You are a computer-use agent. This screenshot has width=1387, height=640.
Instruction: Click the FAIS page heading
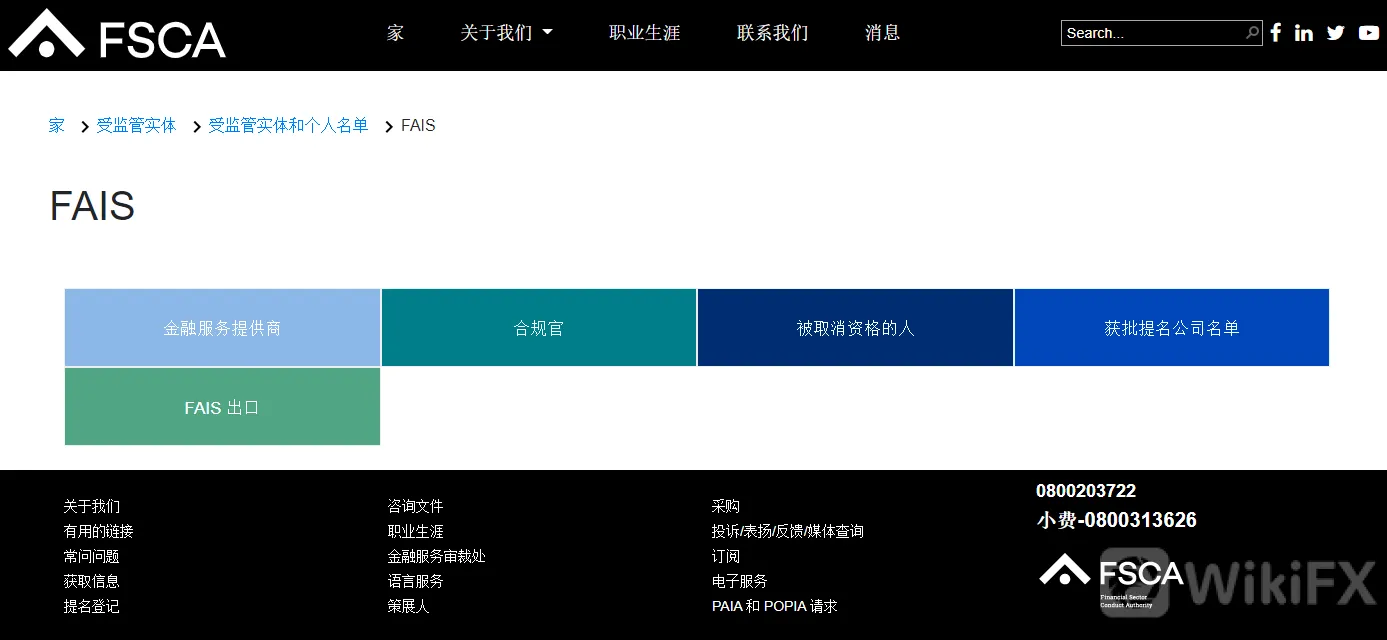pyautogui.click(x=92, y=207)
